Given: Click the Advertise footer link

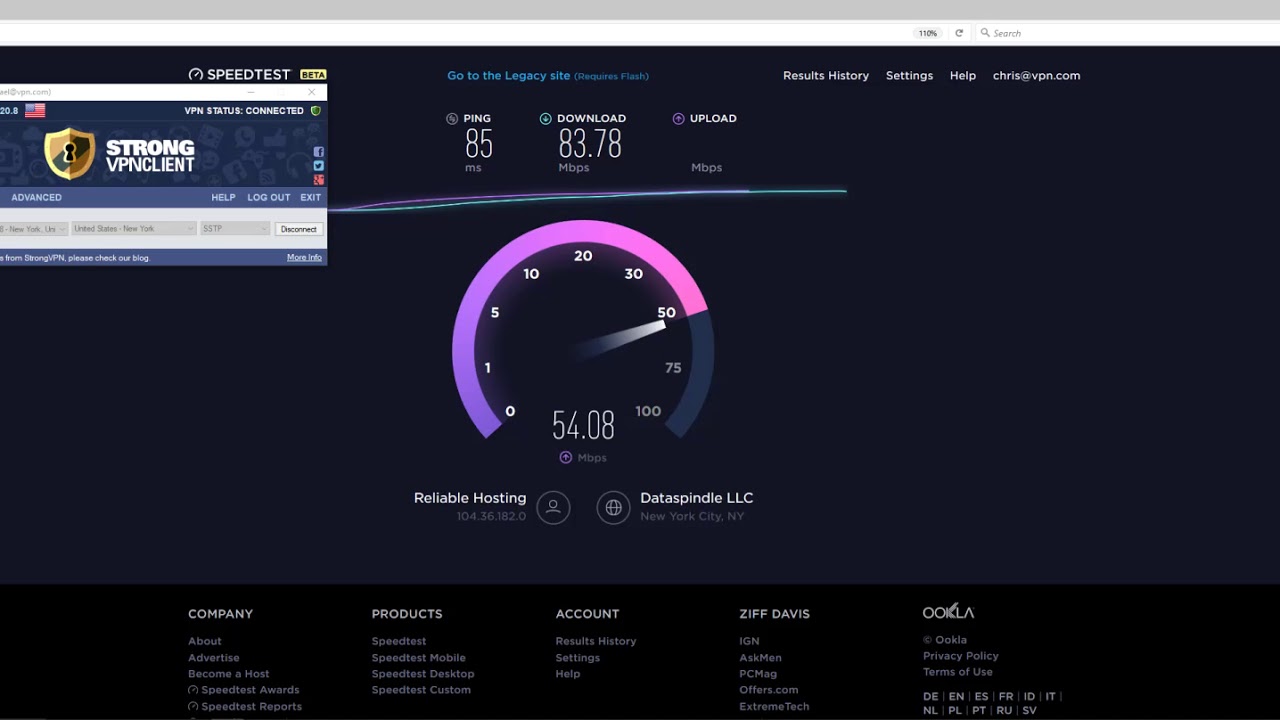Looking at the screenshot, I should [214, 657].
